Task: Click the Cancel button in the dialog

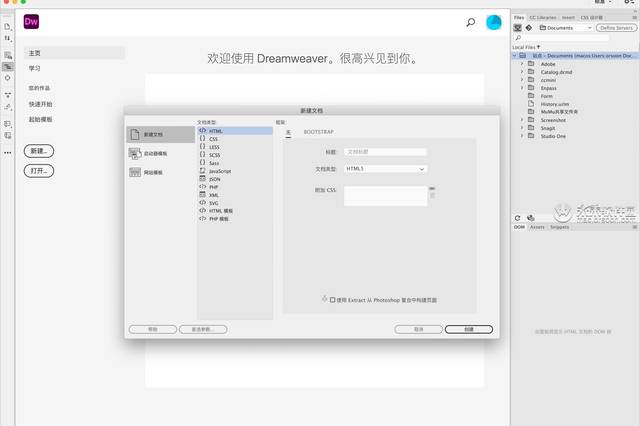Action: pyautogui.click(x=418, y=329)
